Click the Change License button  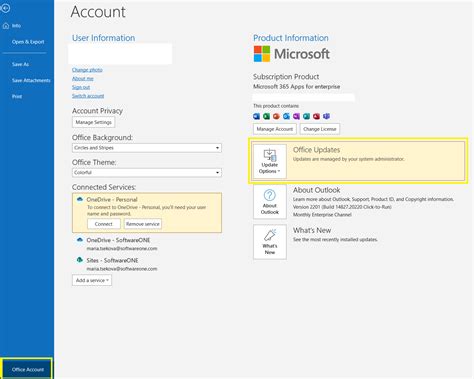(x=320, y=129)
